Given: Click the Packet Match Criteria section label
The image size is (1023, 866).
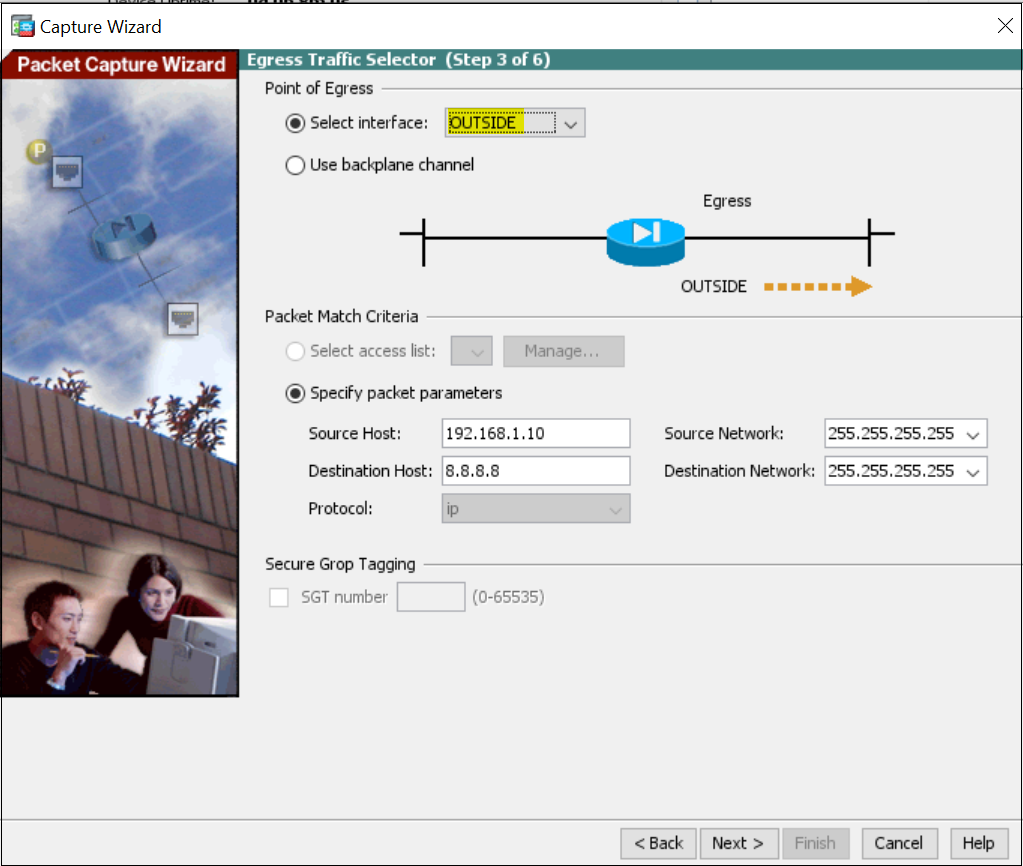Looking at the screenshot, I should [x=341, y=317].
